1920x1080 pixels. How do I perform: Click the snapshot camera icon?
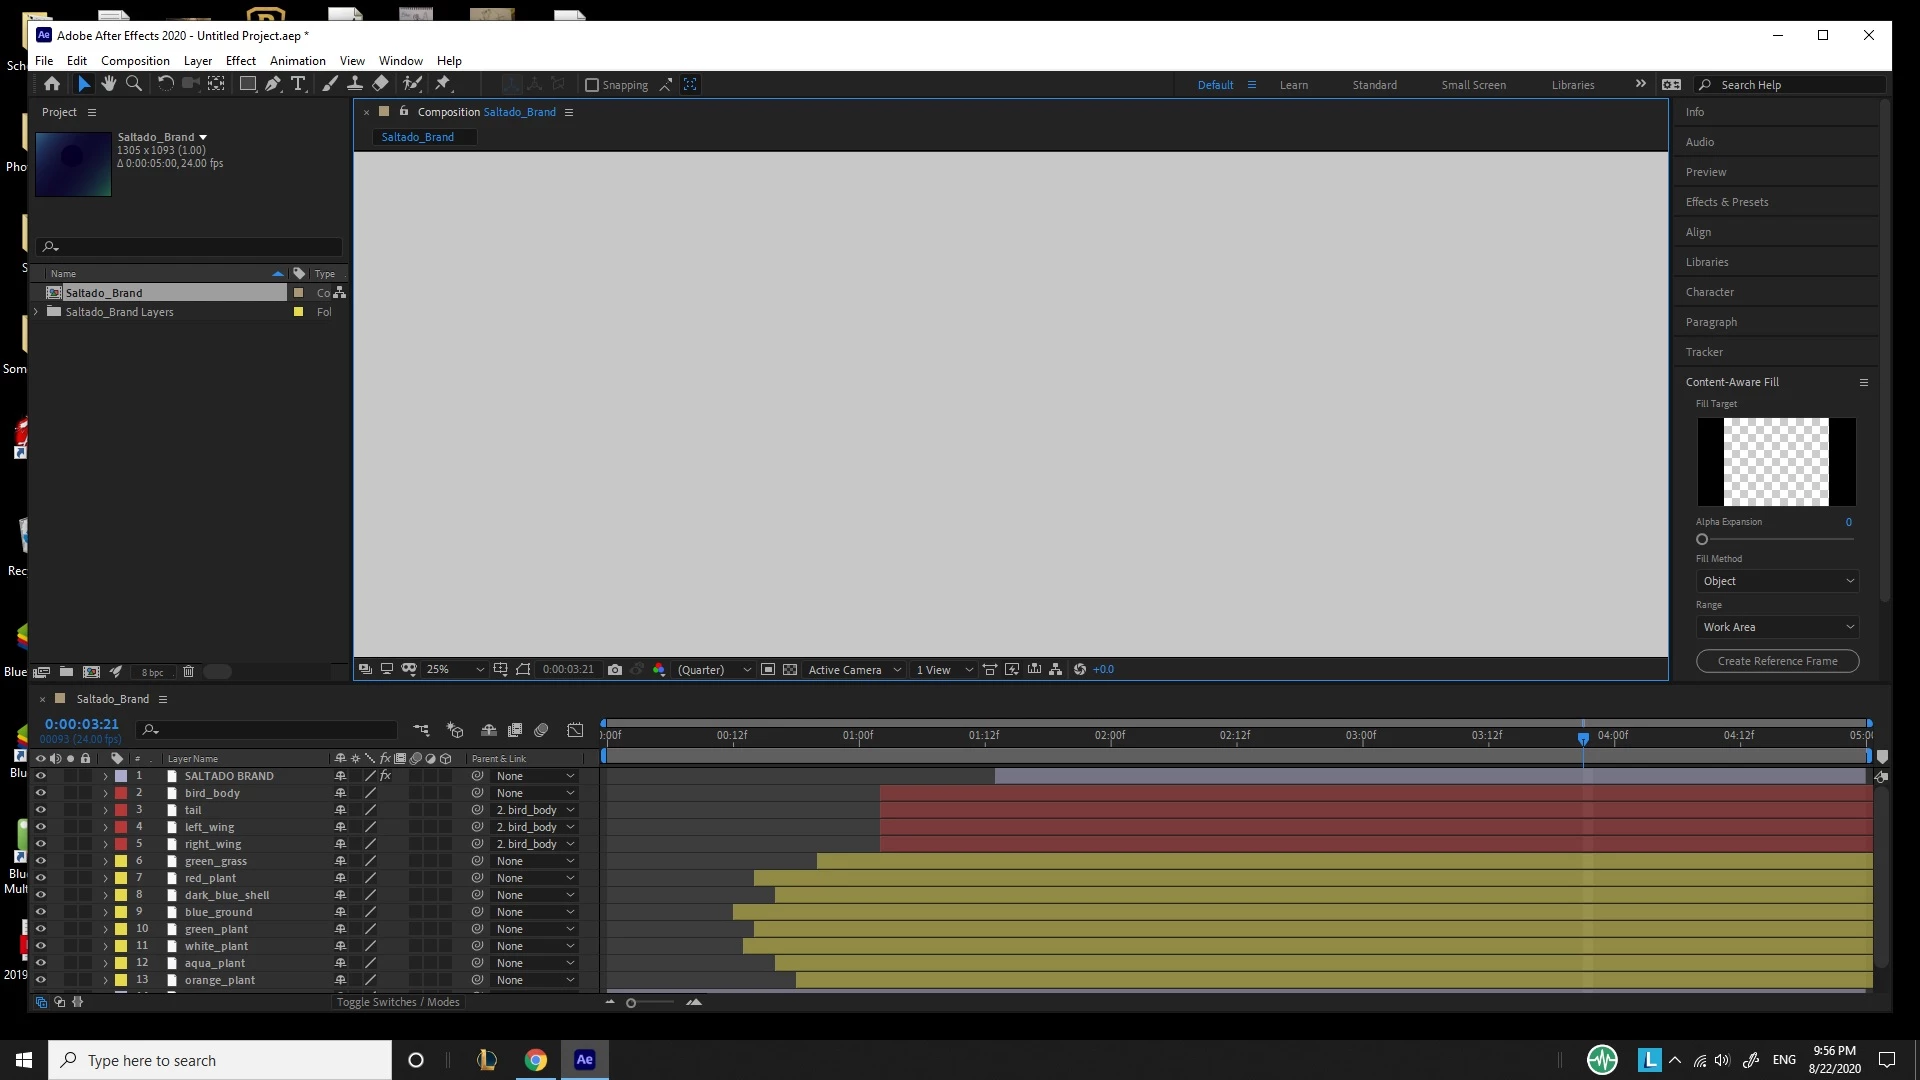[615, 669]
